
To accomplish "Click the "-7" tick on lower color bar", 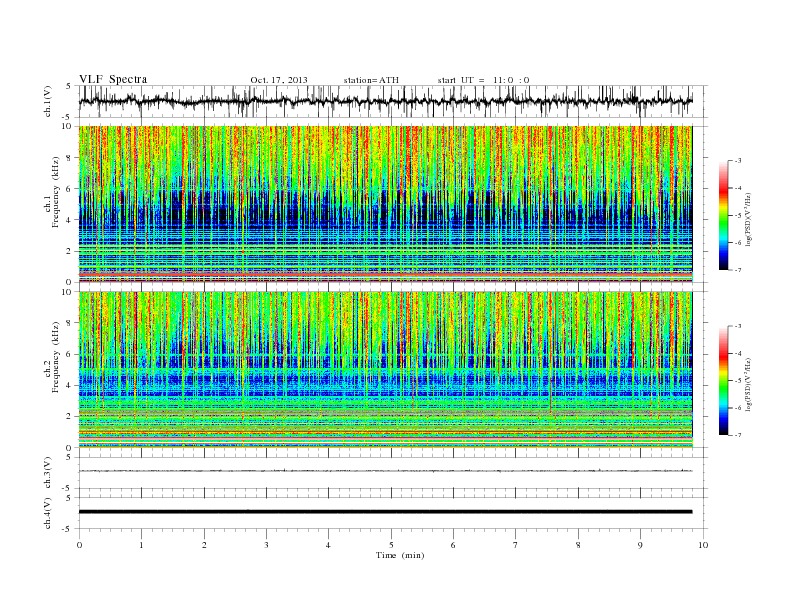I will (737, 435).
